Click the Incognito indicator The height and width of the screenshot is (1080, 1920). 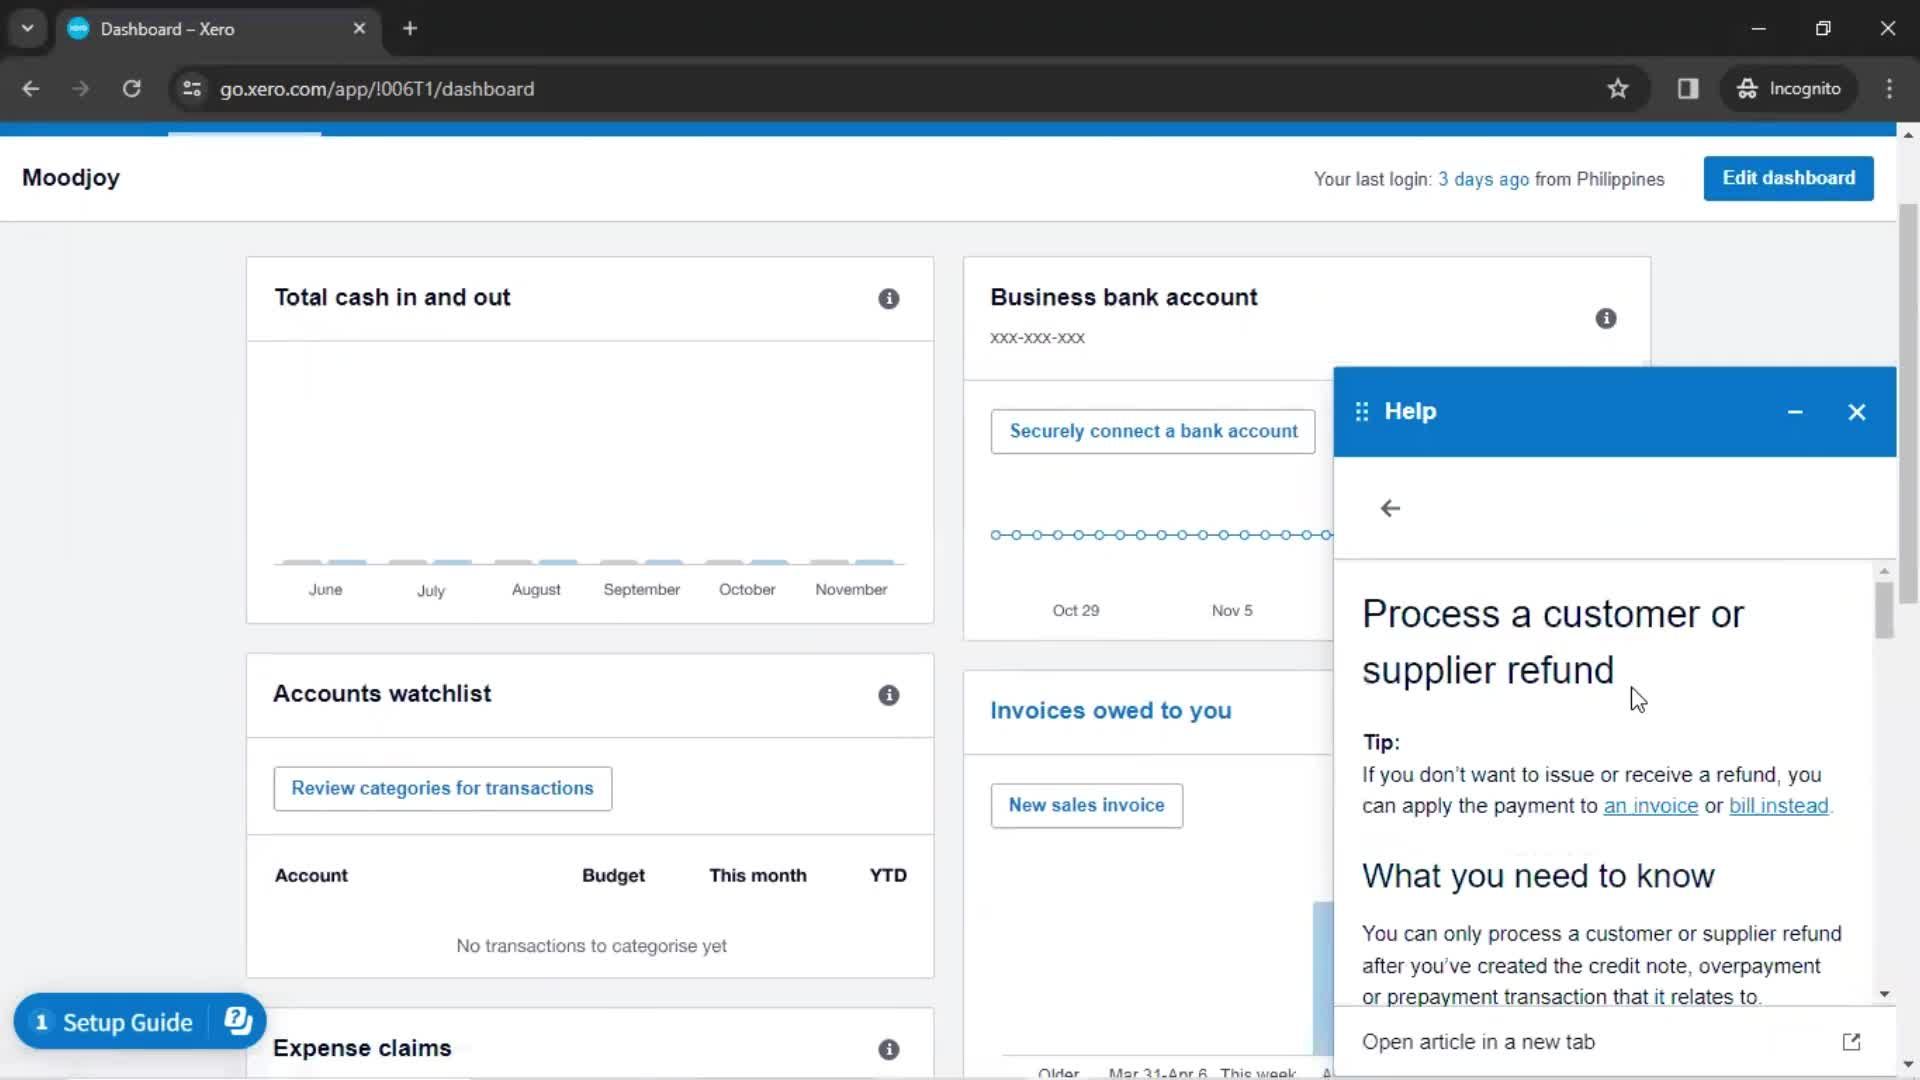[1789, 89]
